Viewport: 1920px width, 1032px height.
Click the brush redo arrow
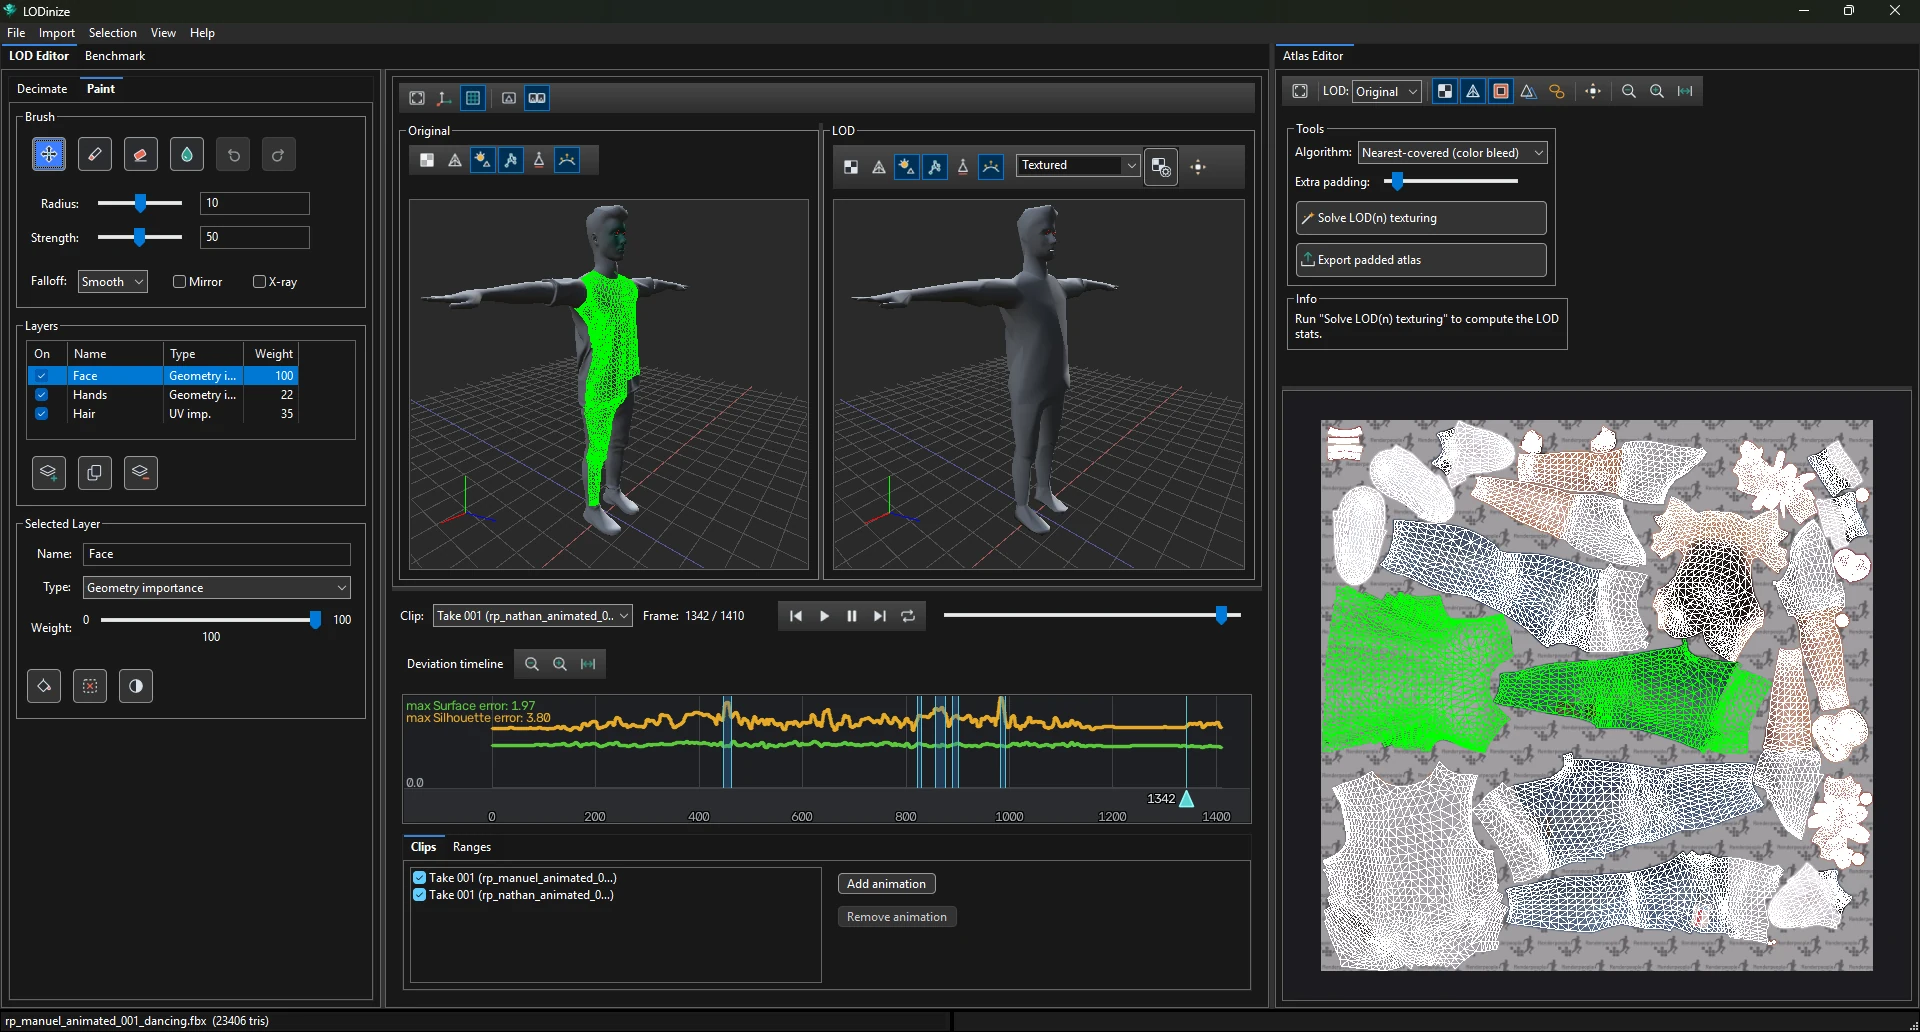click(279, 155)
